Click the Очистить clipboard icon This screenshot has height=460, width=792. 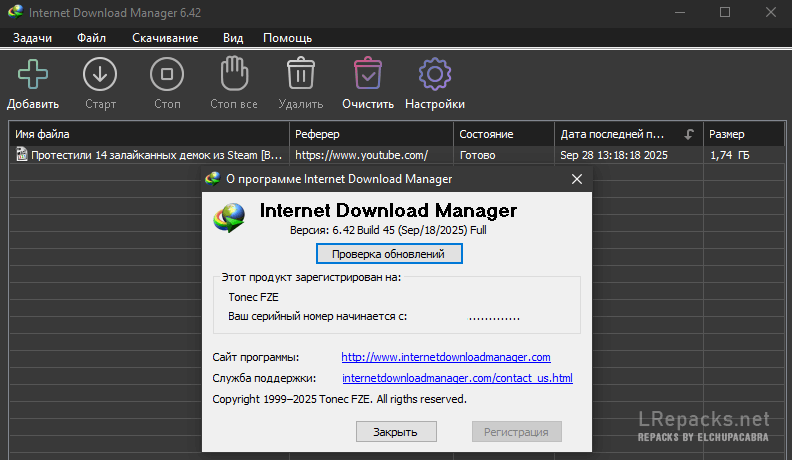(368, 75)
